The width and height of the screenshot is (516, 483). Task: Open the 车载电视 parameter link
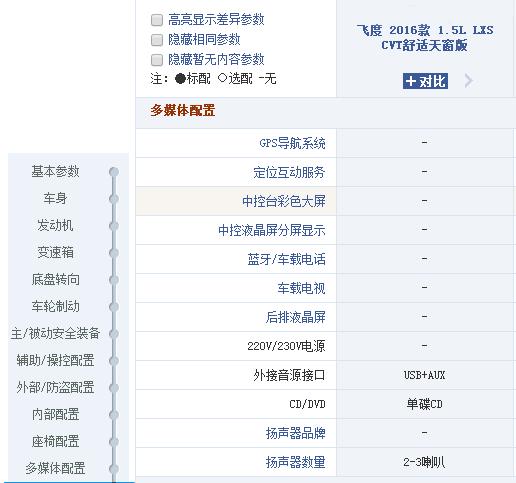(x=301, y=288)
